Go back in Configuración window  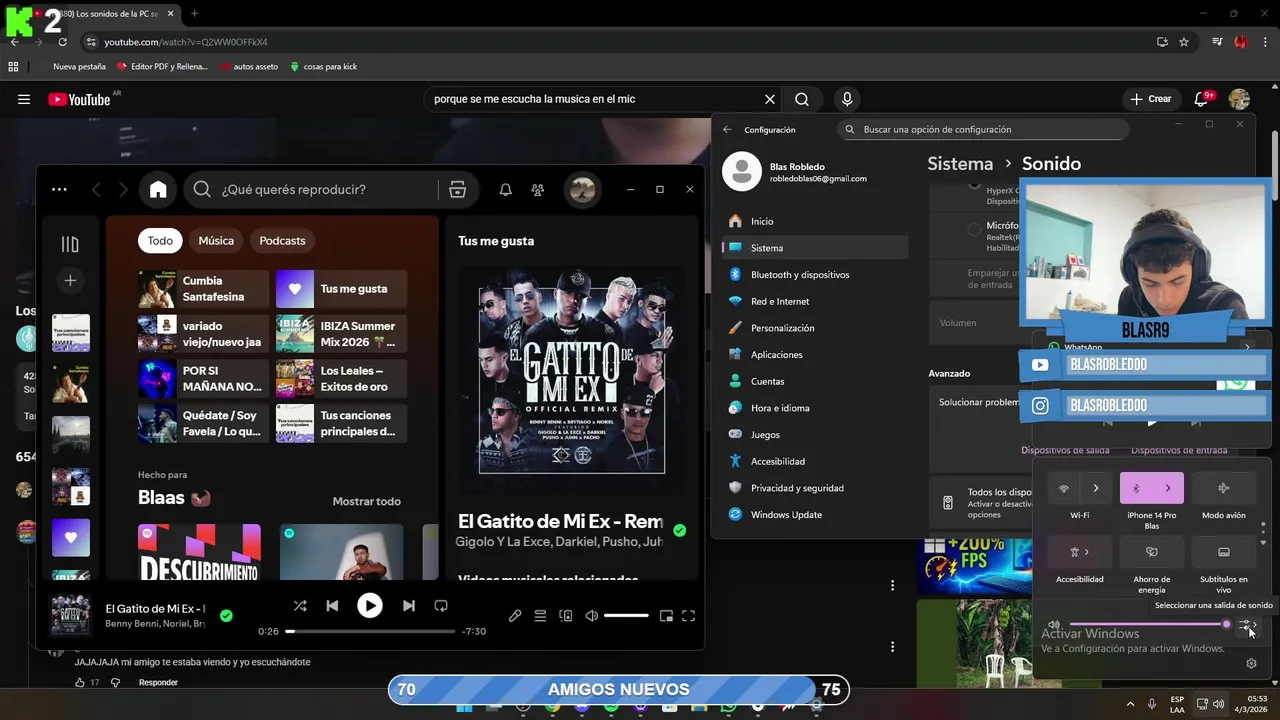[x=727, y=129]
